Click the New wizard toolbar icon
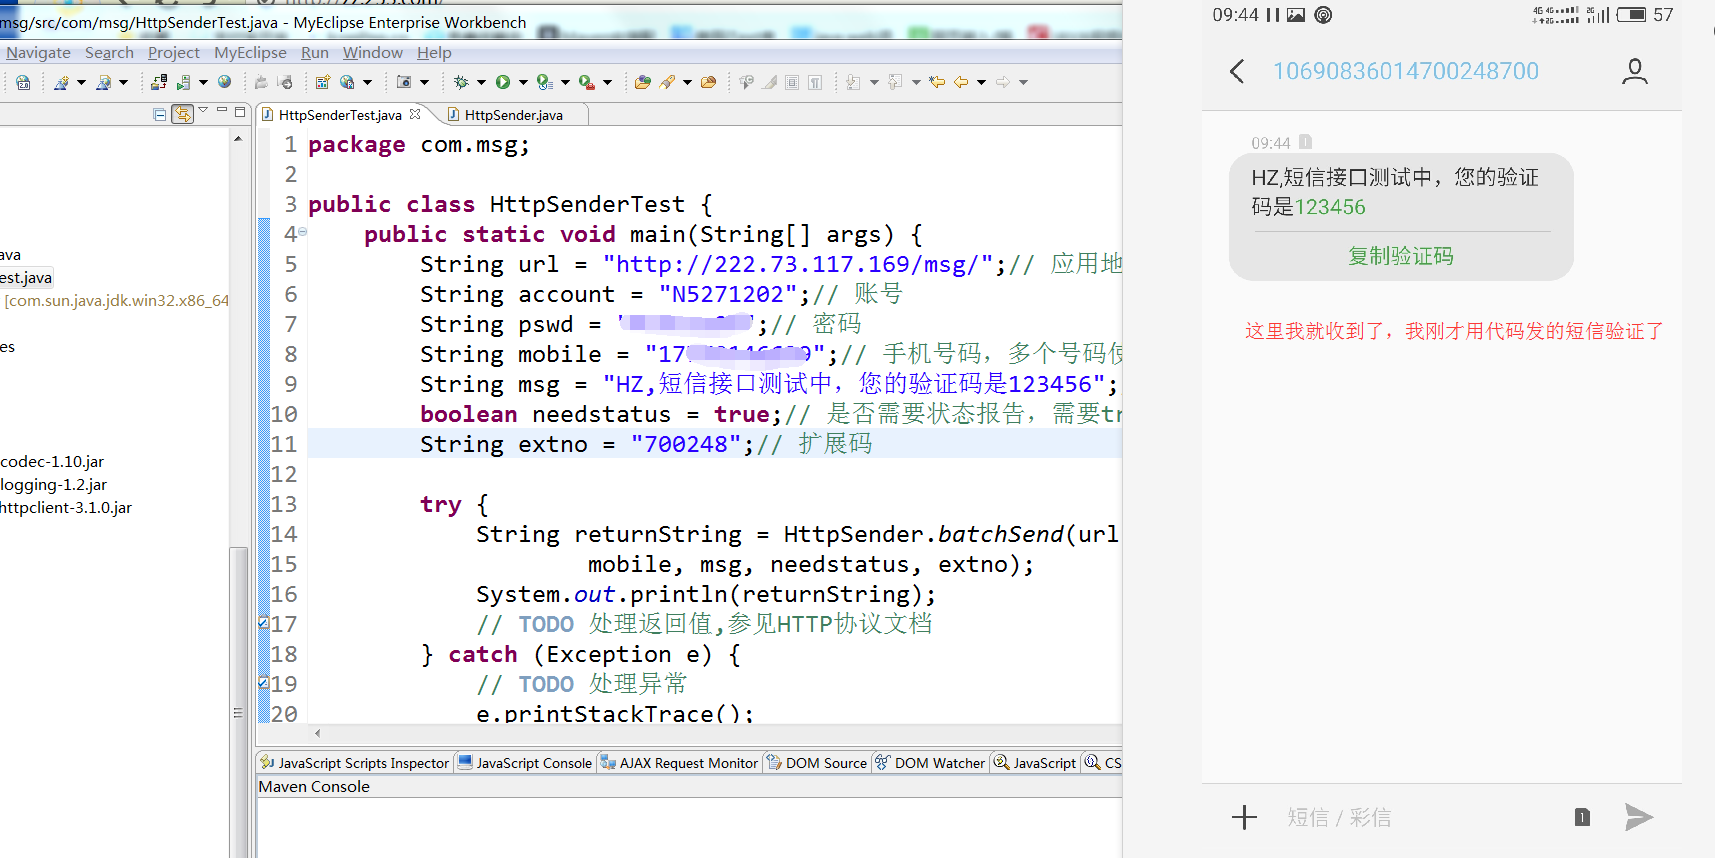This screenshot has height=858, width=1715. [61, 82]
